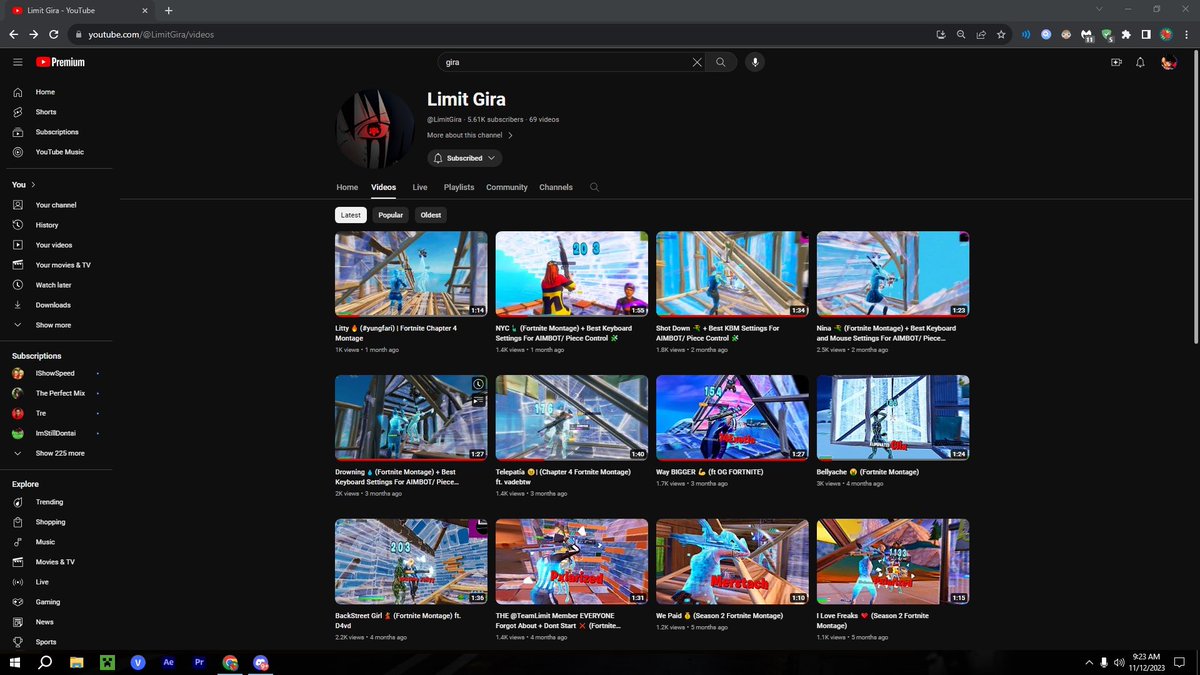Switch to the Playlists tab
1200x675 pixels.
point(459,187)
